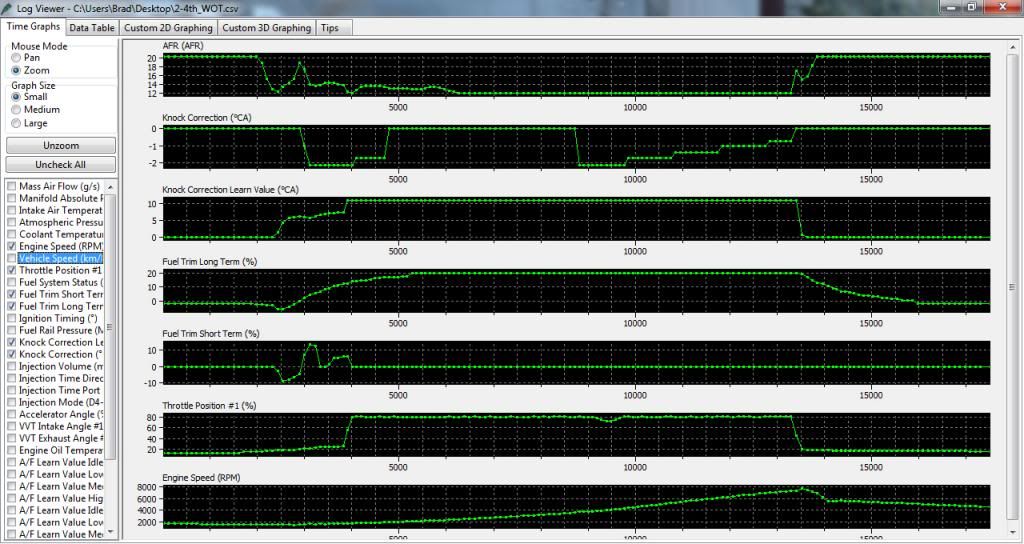
Task: Click the parameter list vertical scrollbar thumb
Action: (x=112, y=325)
